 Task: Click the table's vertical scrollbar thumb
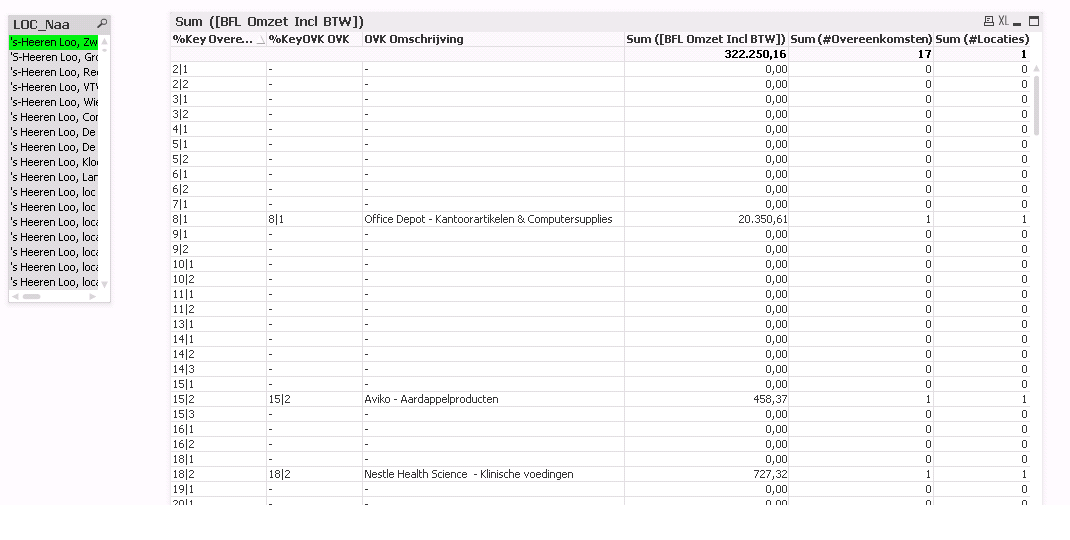(x=1036, y=104)
